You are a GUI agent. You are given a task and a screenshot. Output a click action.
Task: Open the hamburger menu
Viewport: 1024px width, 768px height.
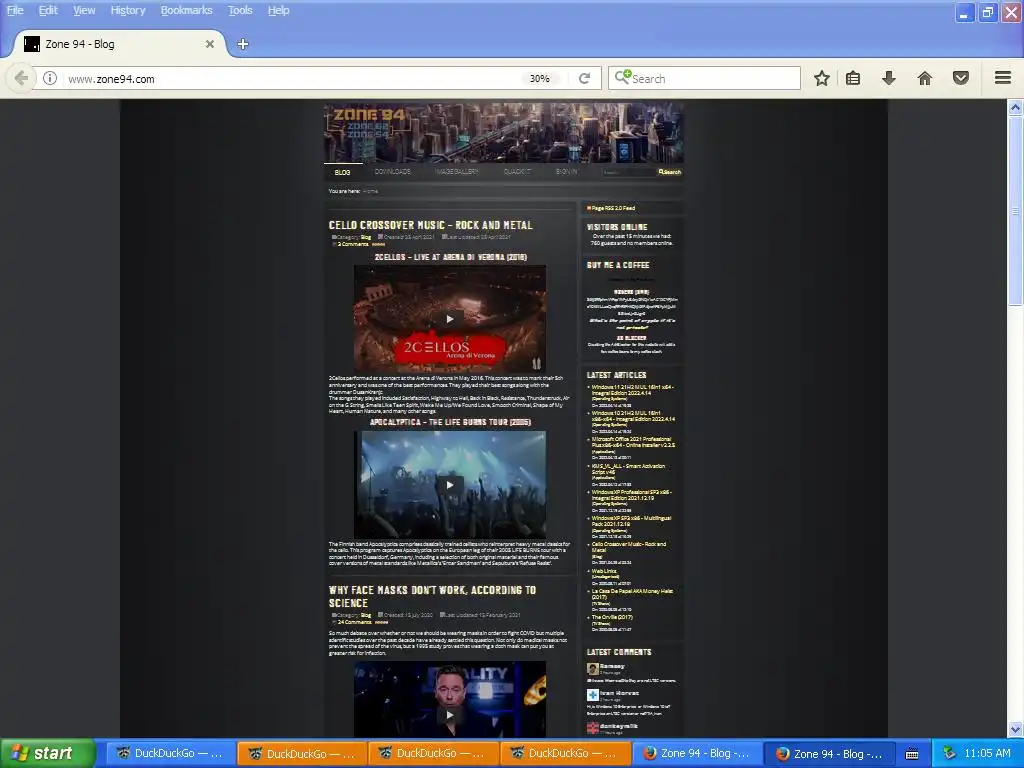(1003, 78)
